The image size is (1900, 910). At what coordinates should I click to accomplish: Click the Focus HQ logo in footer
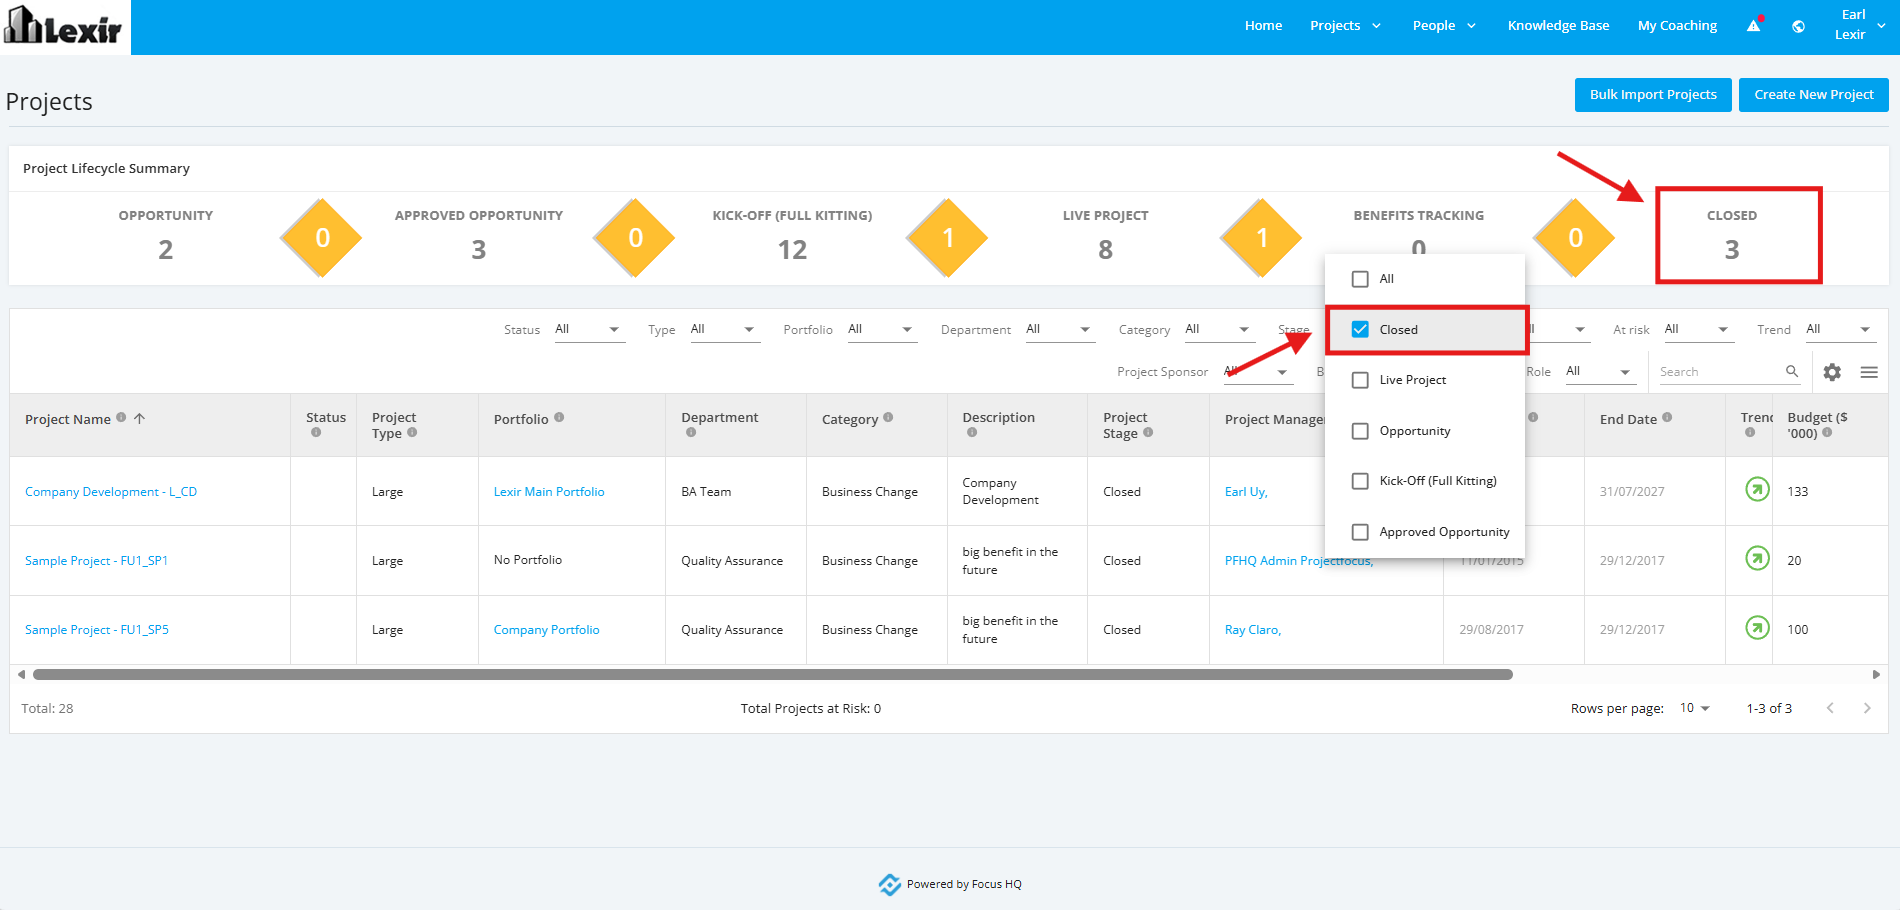(x=889, y=884)
